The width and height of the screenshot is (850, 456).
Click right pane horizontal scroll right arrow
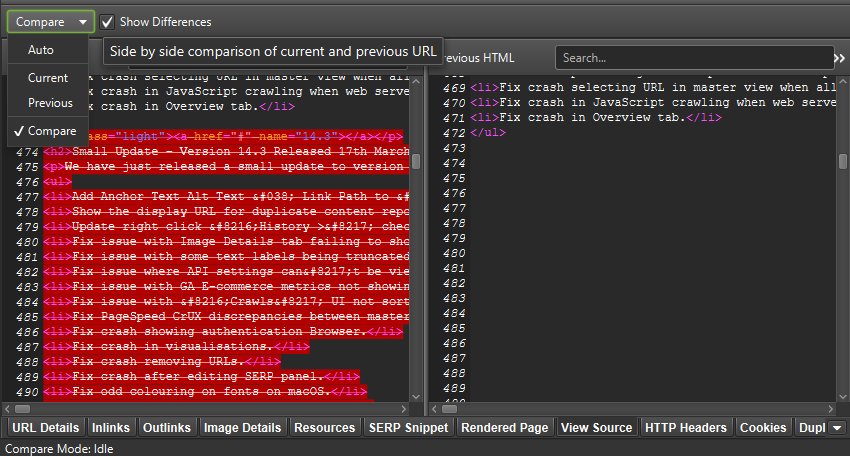831,409
